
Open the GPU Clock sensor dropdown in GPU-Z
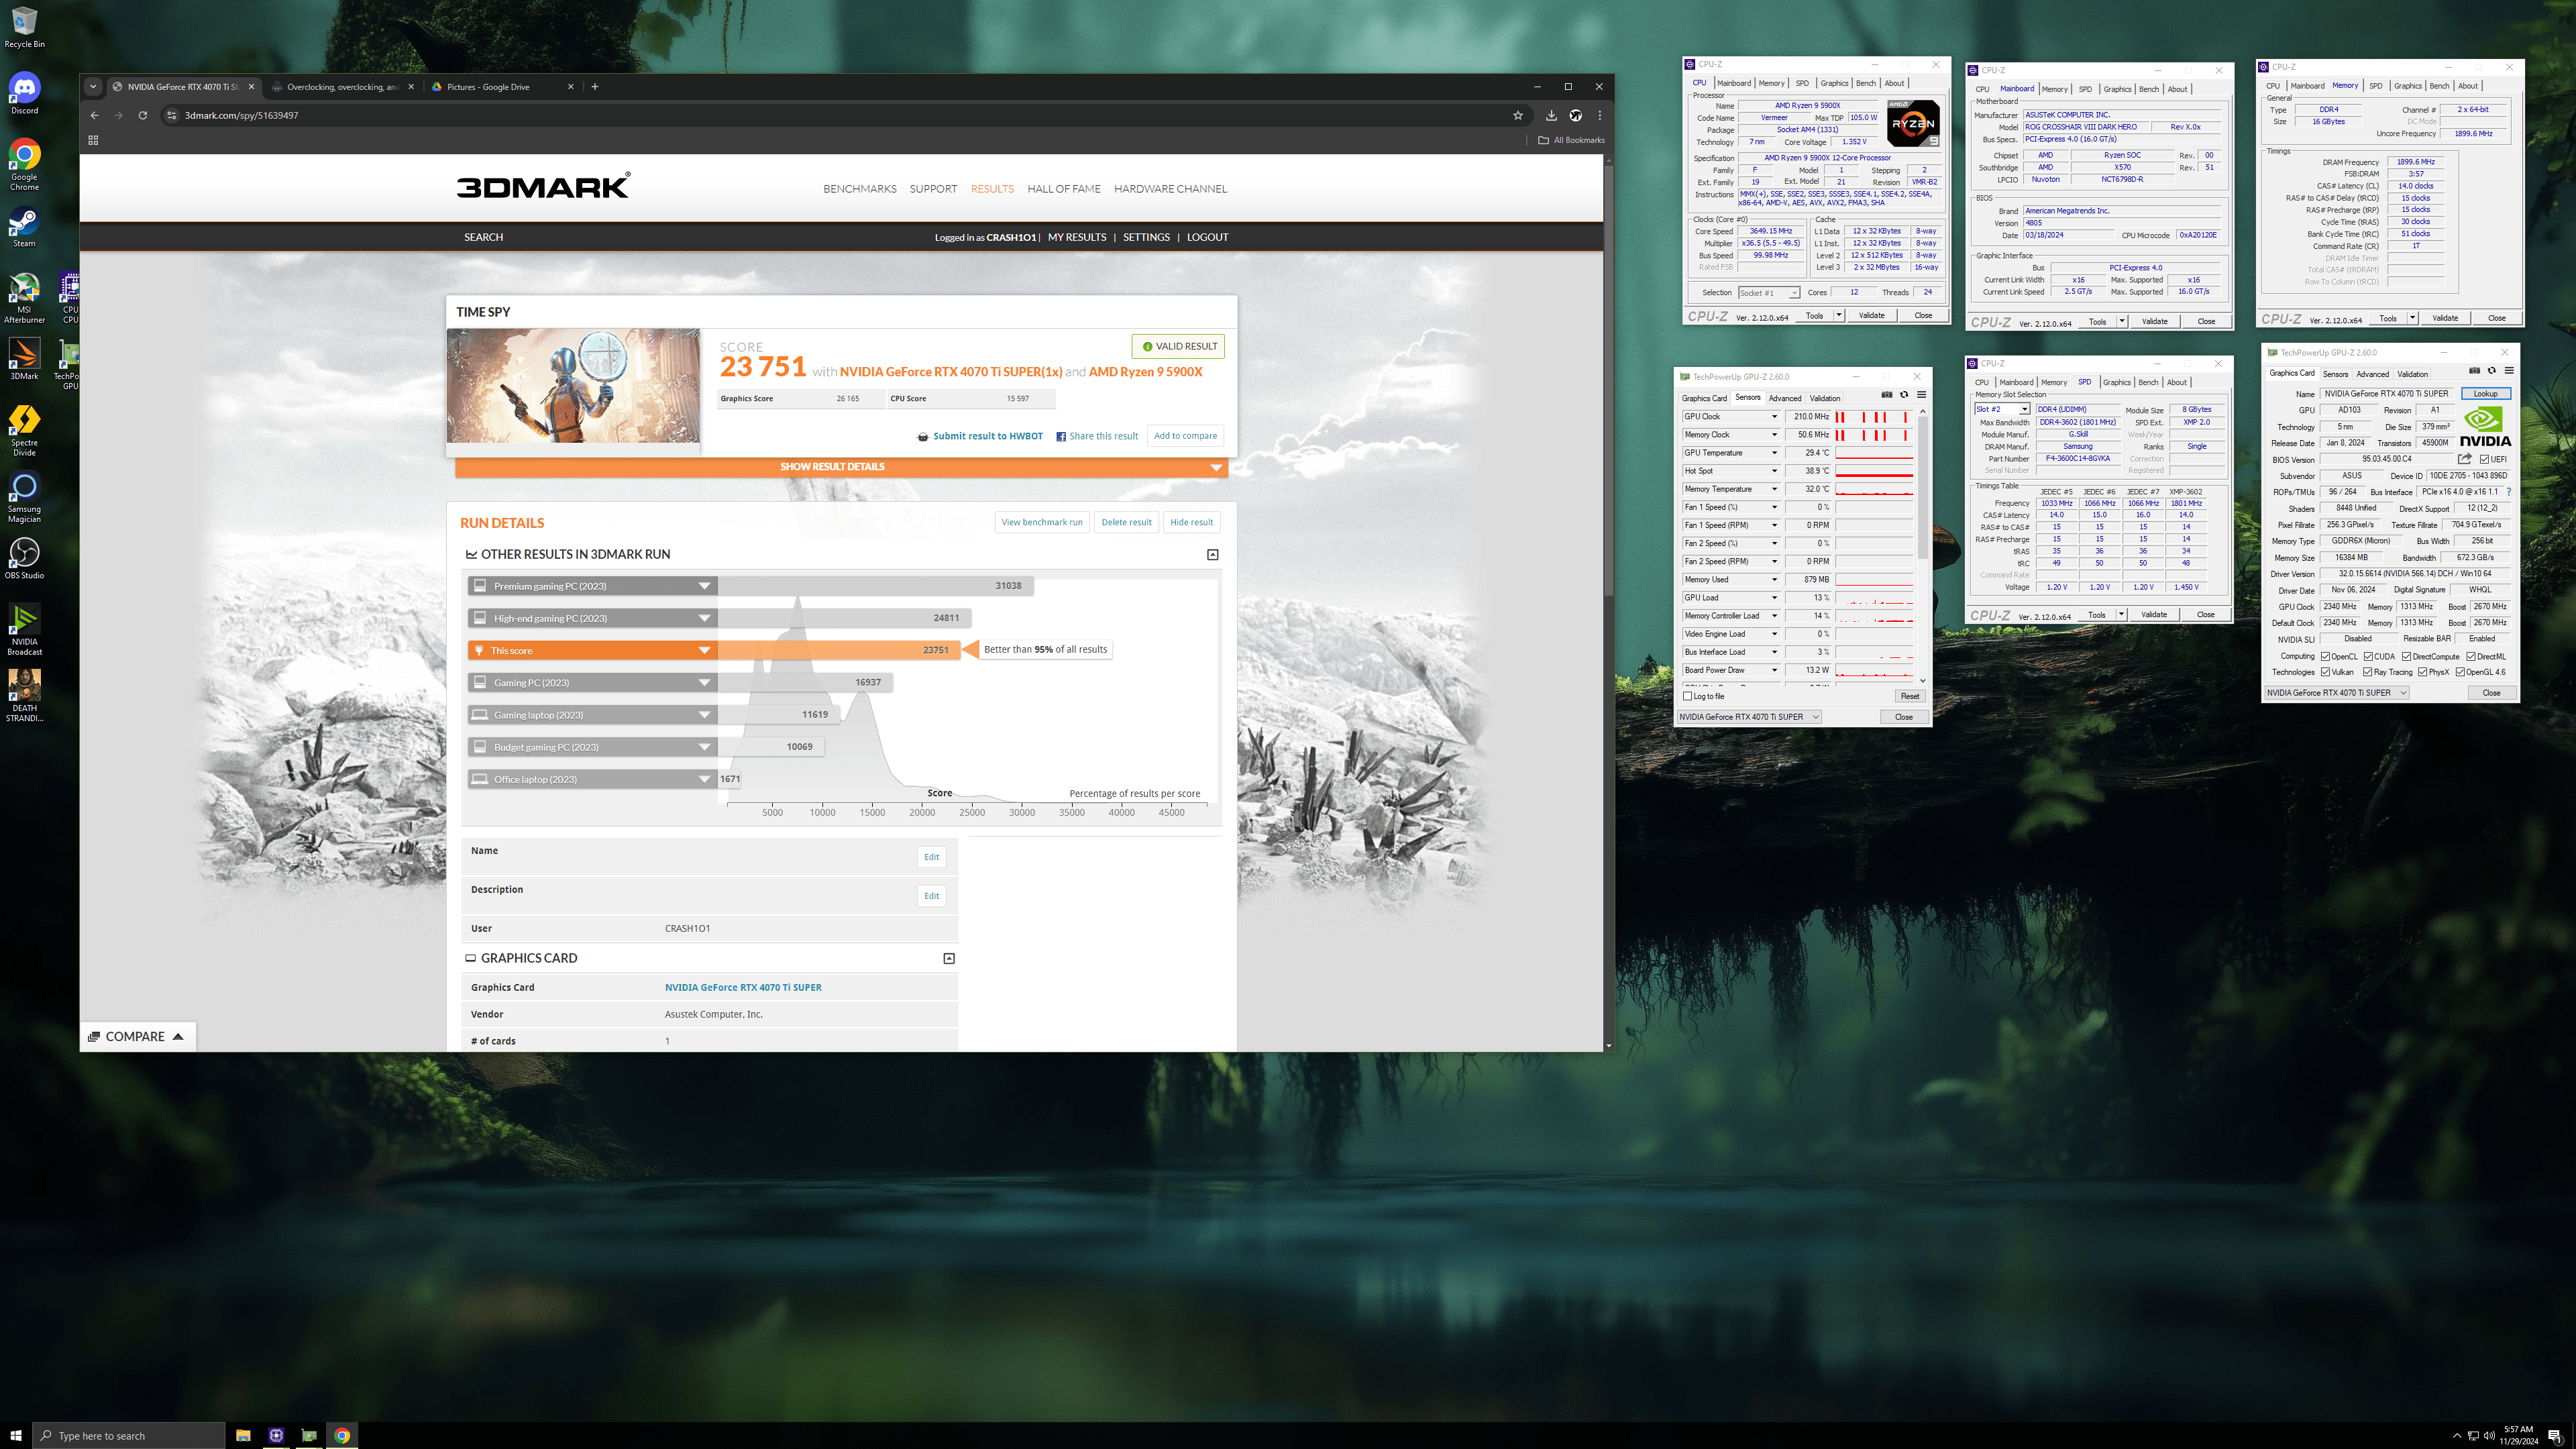coord(1775,416)
